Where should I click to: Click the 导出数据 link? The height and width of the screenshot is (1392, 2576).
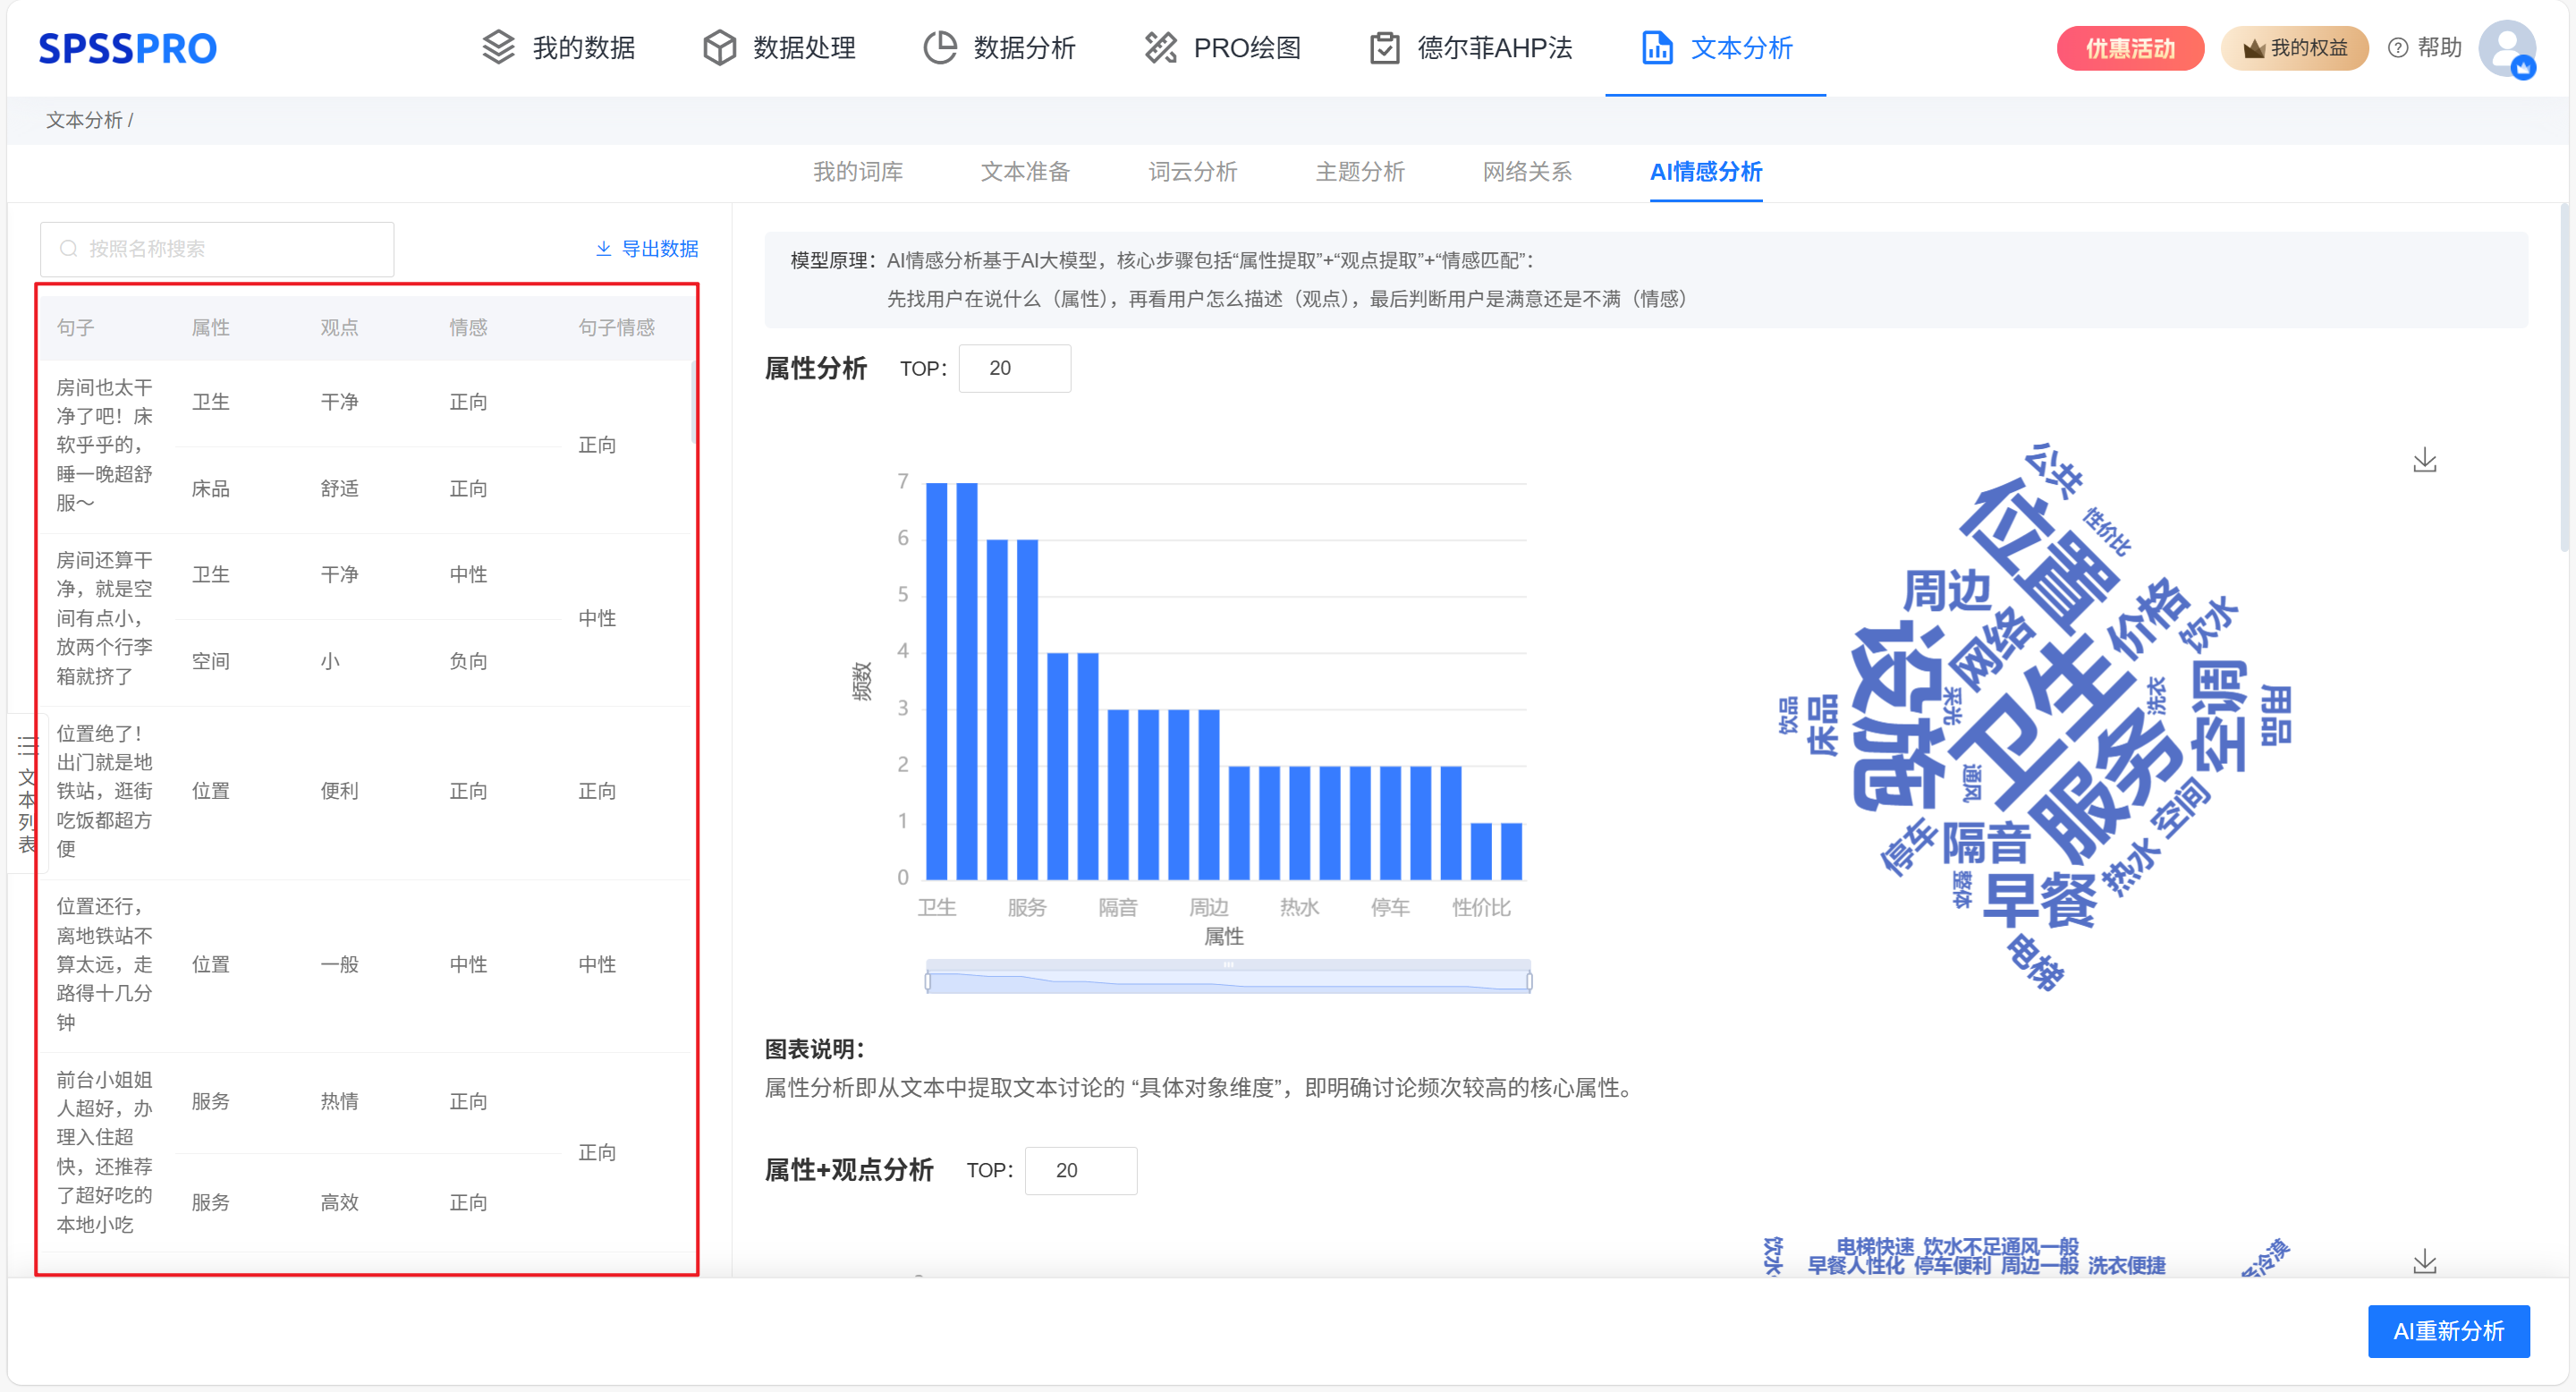coord(647,248)
